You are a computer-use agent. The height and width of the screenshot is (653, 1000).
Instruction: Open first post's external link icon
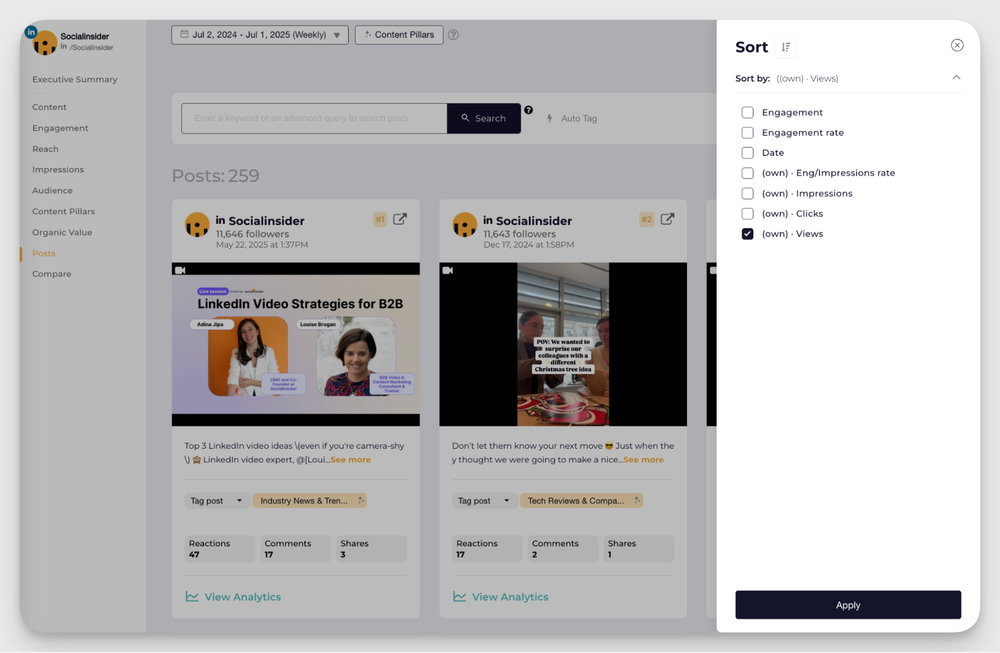tap(400, 219)
